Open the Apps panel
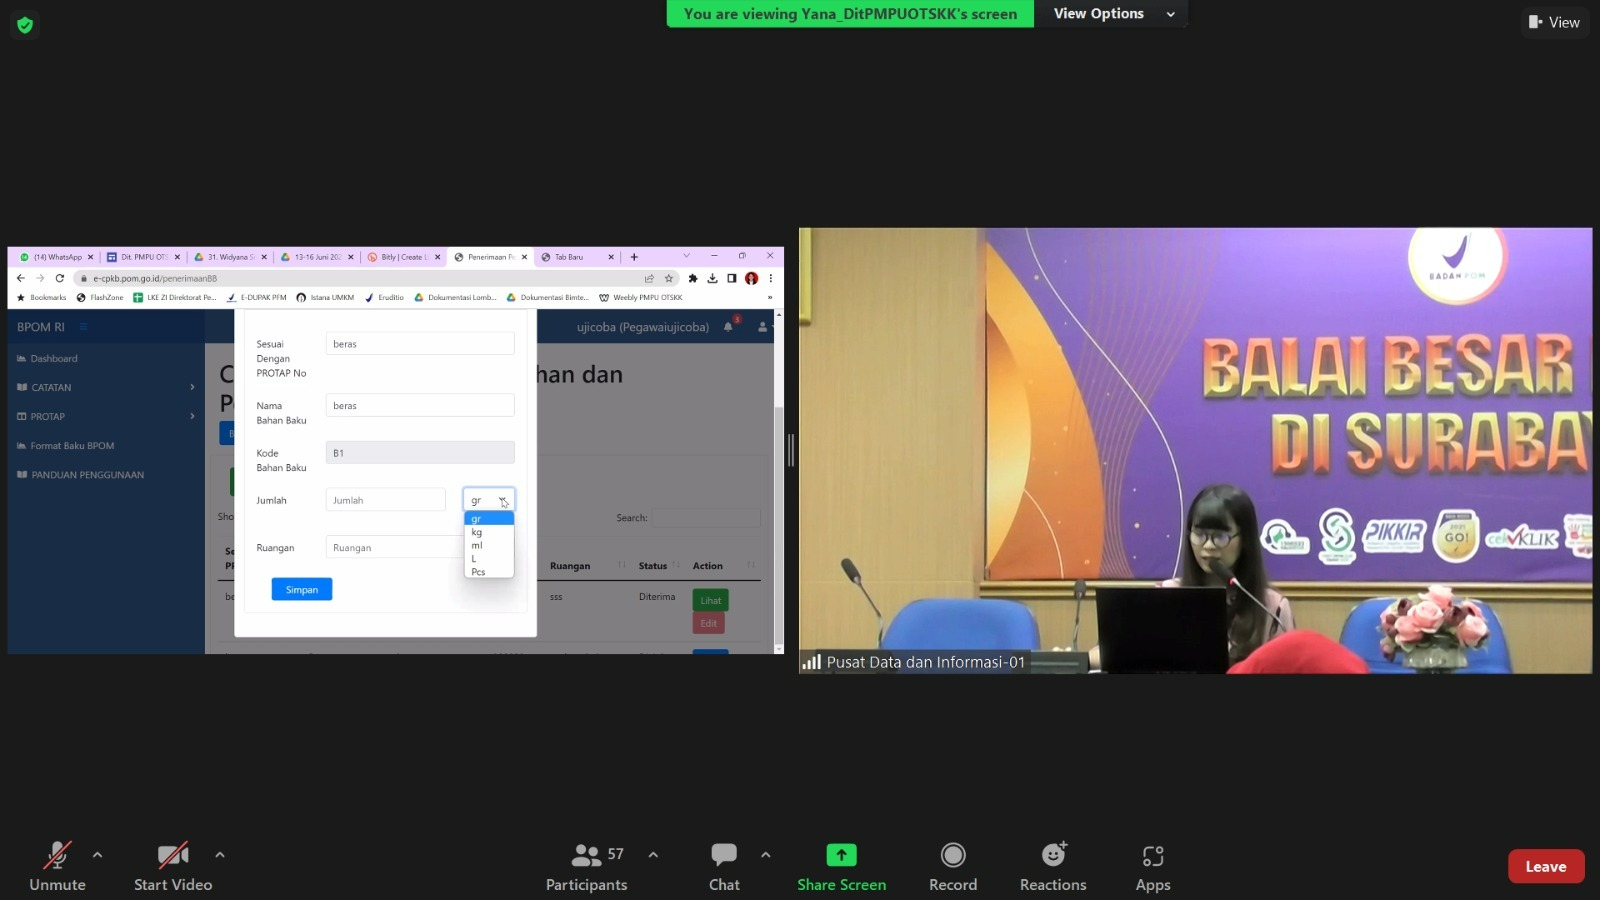Screen dimensions: 1600x900 pyautogui.click(x=1152, y=867)
